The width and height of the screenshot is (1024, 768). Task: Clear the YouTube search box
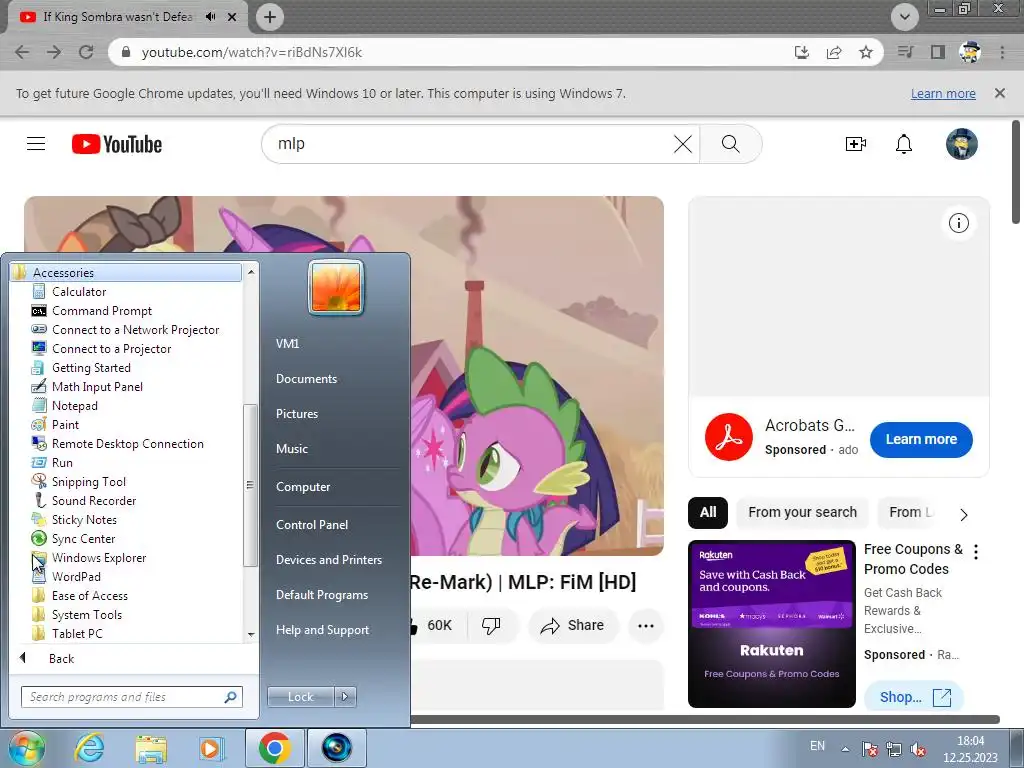click(x=682, y=144)
